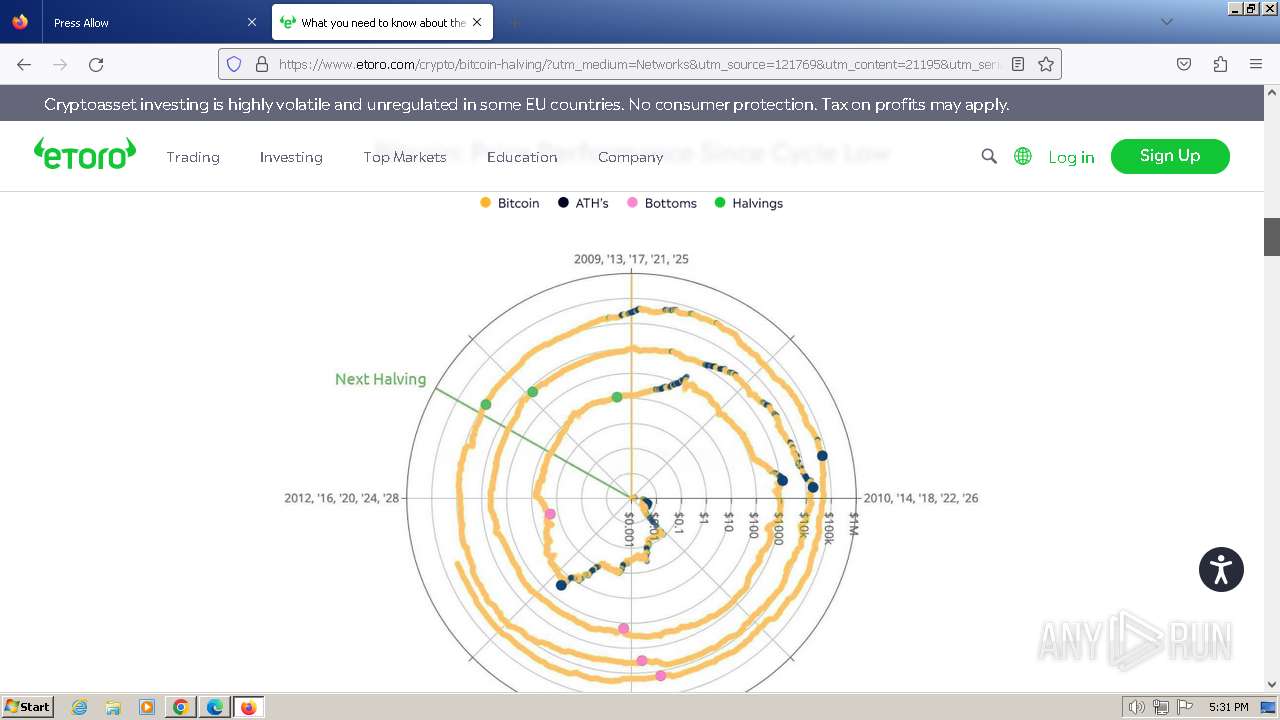Expand the Education navigation menu
The width and height of the screenshot is (1280, 720).
click(522, 157)
